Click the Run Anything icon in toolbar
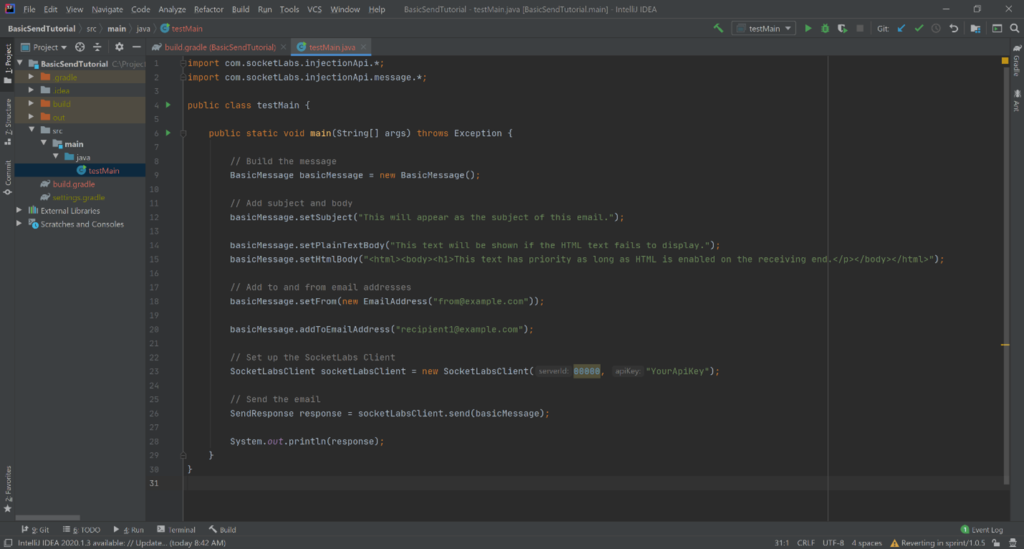Image resolution: width=1024 pixels, height=549 pixels. click(x=997, y=29)
